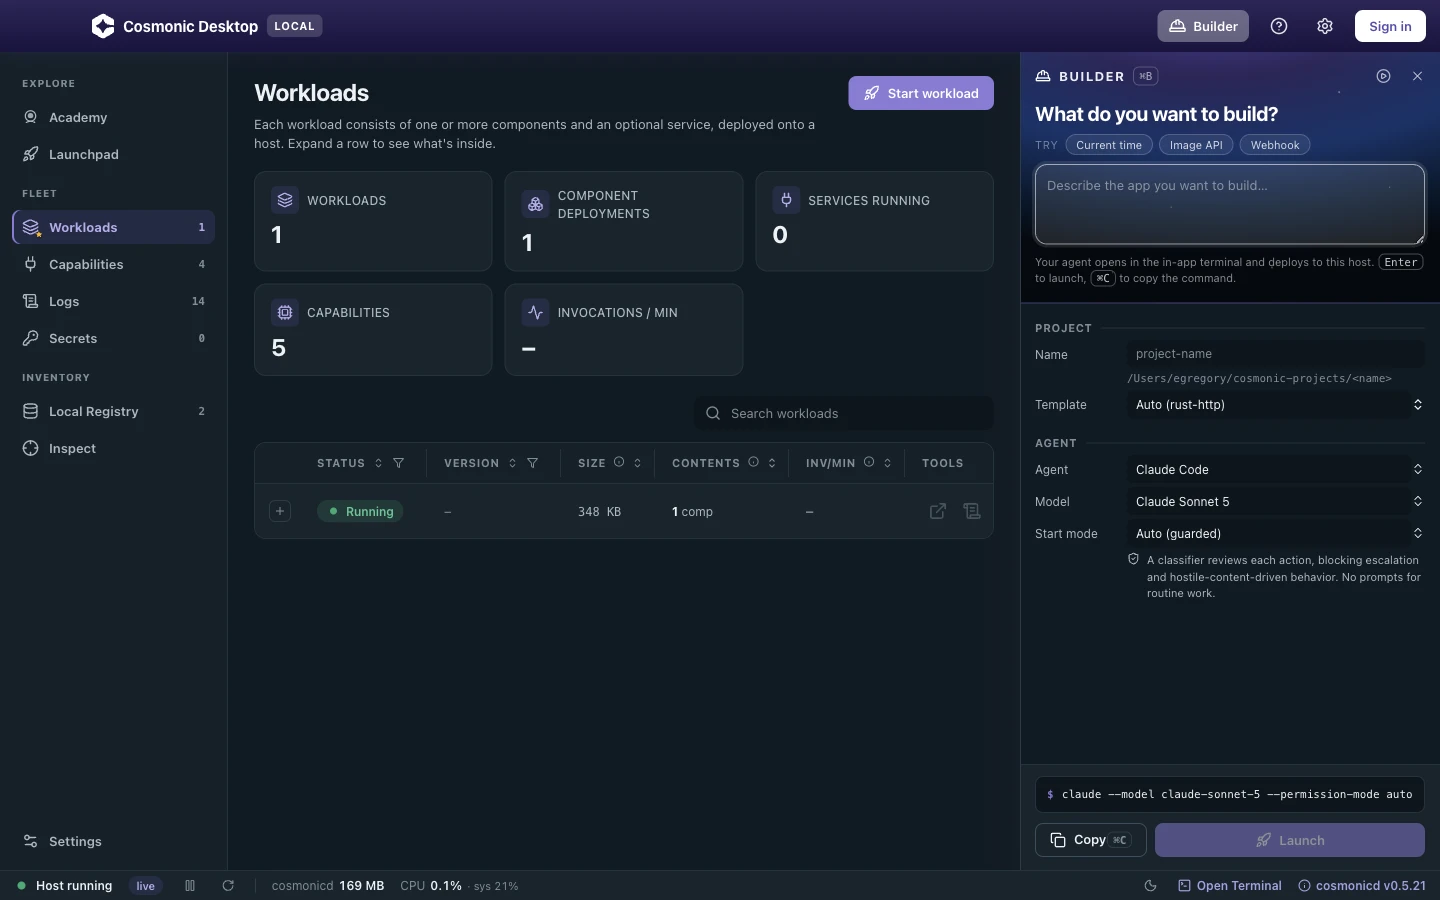Image resolution: width=1440 pixels, height=900 pixels.
Task: Open Capabilities in sidebar
Action: [x=113, y=264]
